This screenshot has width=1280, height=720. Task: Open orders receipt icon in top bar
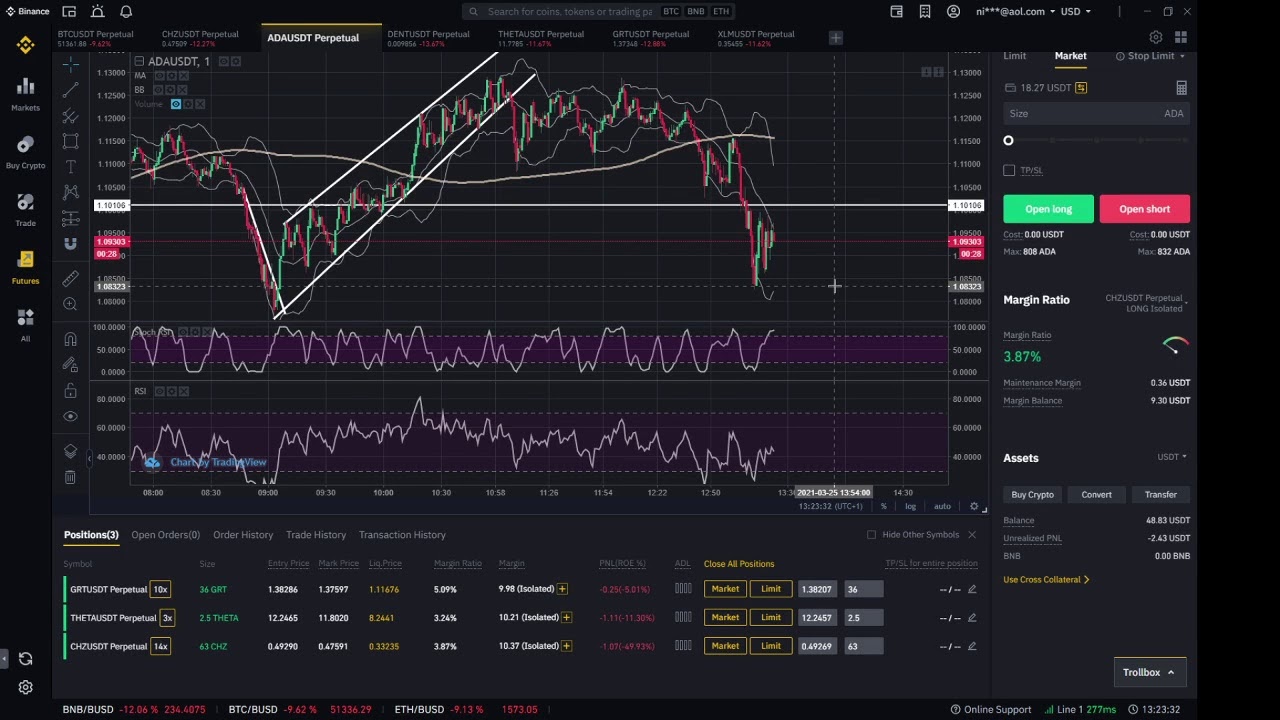(925, 11)
